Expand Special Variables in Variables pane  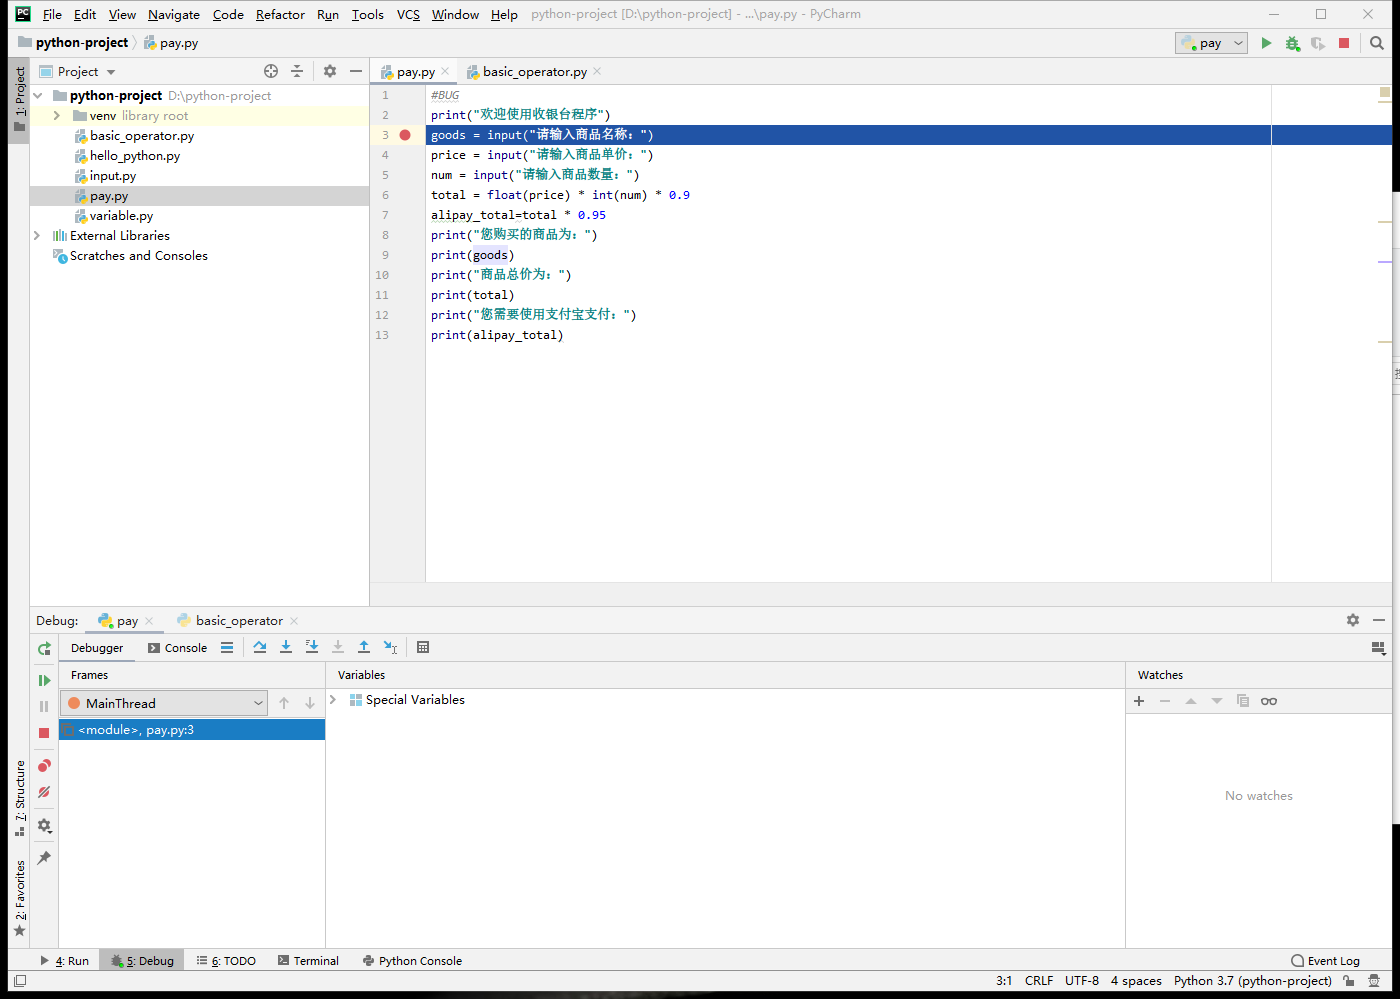coord(333,700)
